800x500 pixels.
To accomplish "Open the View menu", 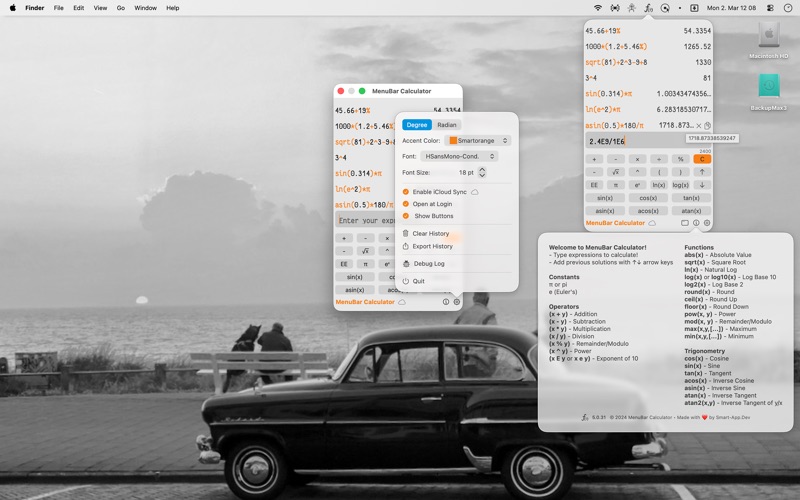I will (100, 8).
